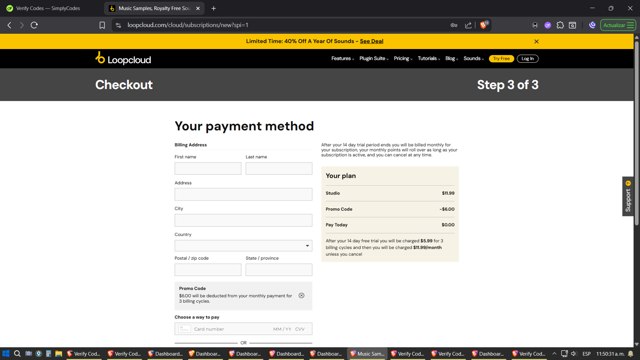Expand the Sounds menu
Image resolution: width=640 pixels, height=360 pixels.
click(473, 59)
